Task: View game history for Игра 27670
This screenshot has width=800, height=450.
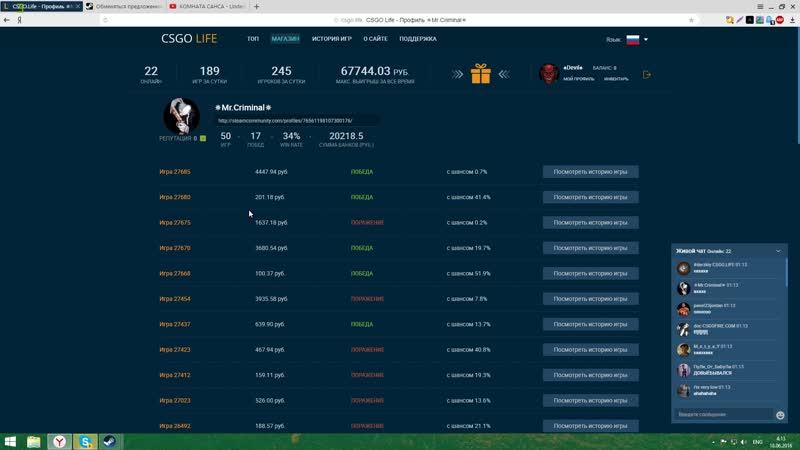Action: [x=590, y=248]
